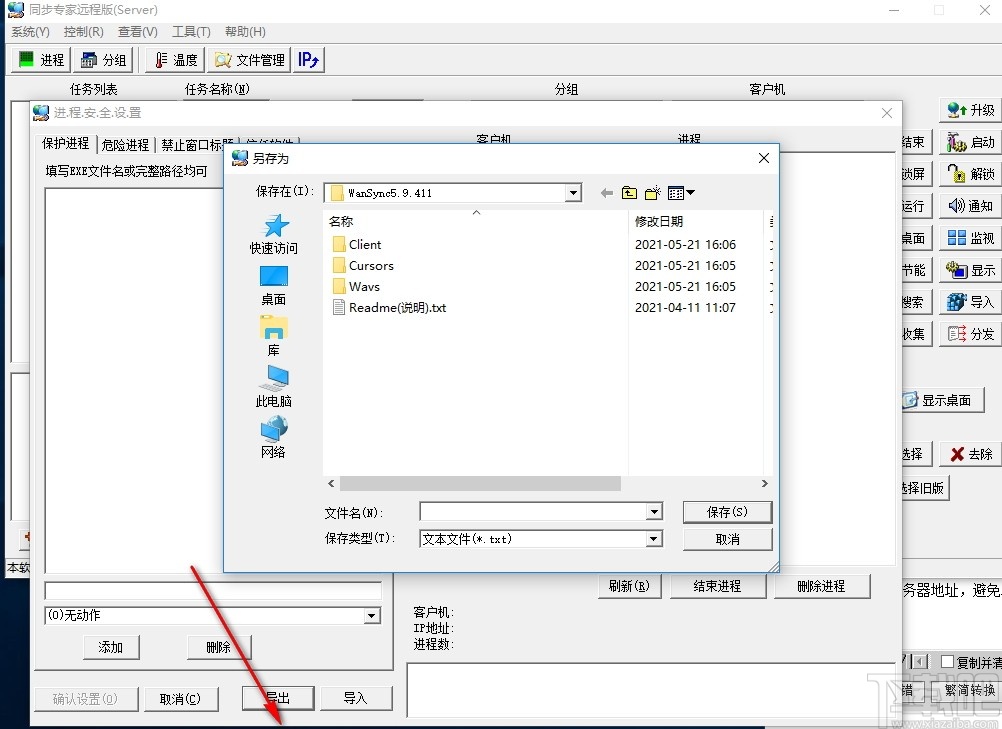This screenshot has width=1002, height=729.
Task: Click the back arrow in save dialog
Action: click(x=606, y=193)
